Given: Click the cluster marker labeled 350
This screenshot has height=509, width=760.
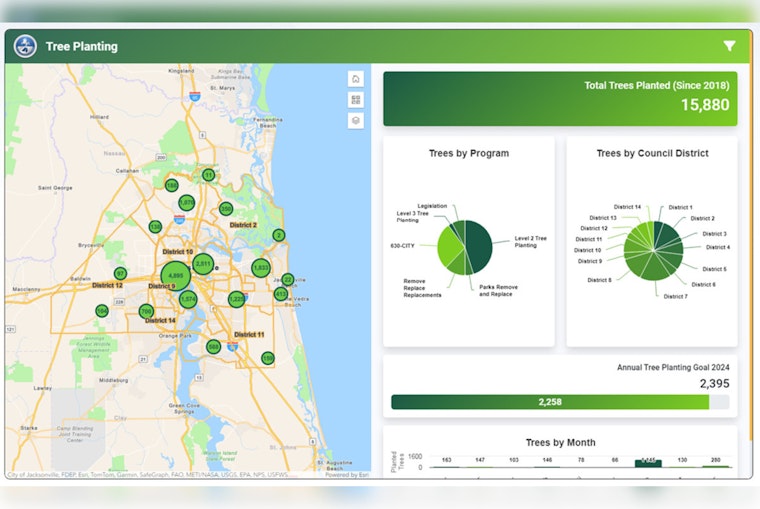Looking at the screenshot, I should (x=226, y=209).
